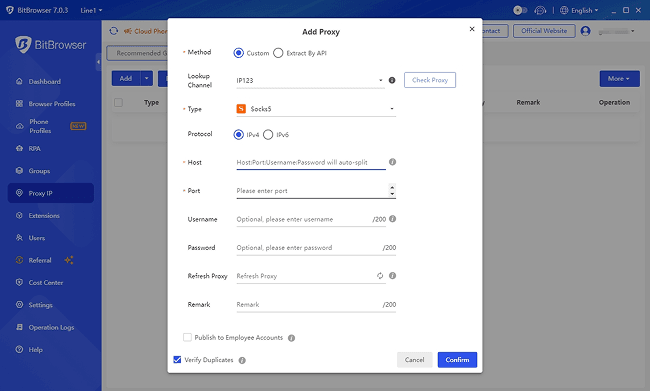Click the user avatar icon

[585, 31]
